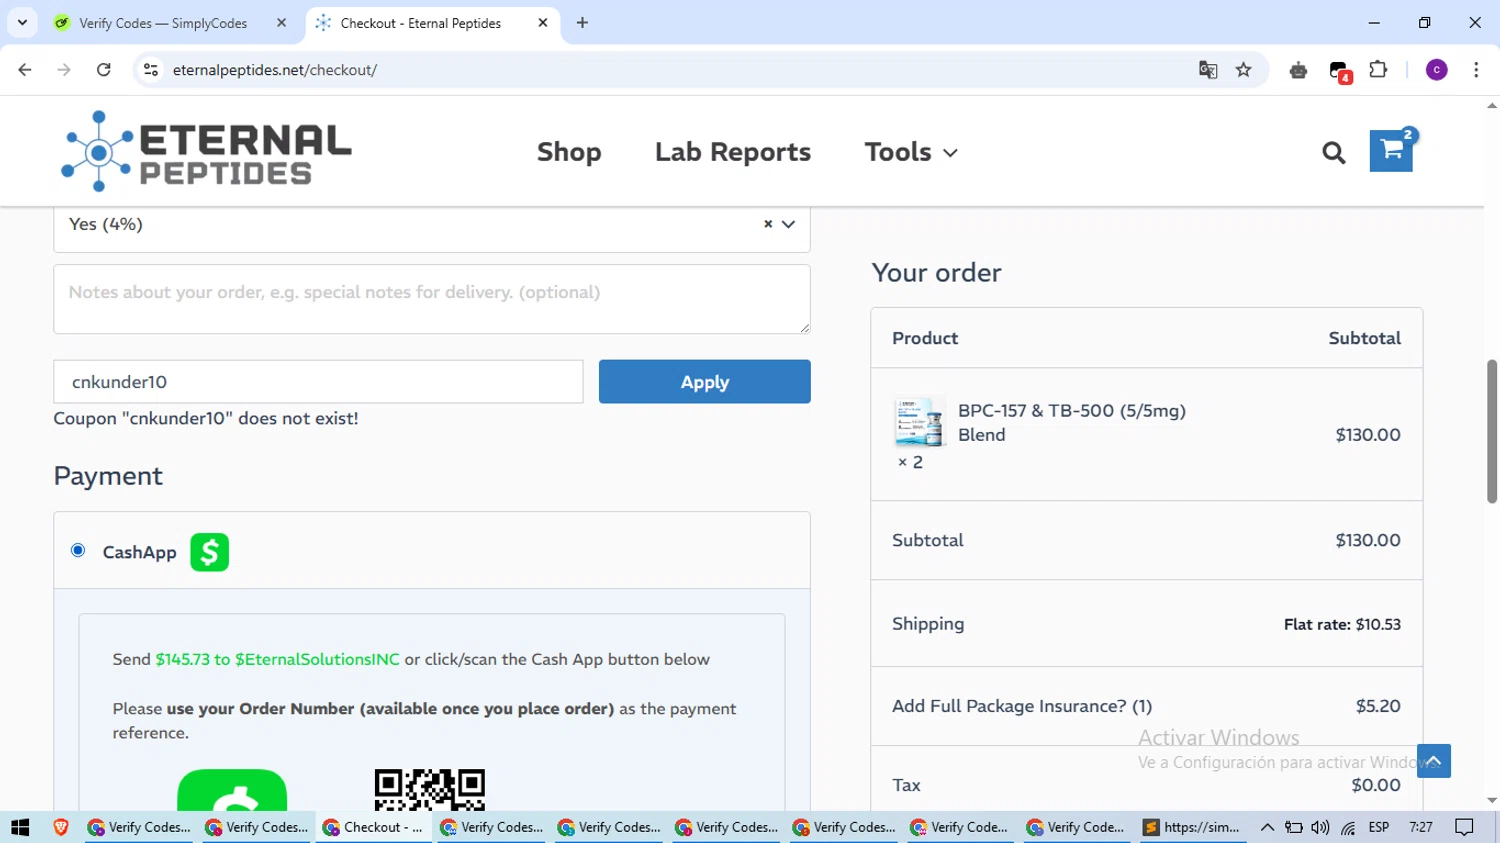
Task: Click the 'Your order' heading
Action: point(936,272)
